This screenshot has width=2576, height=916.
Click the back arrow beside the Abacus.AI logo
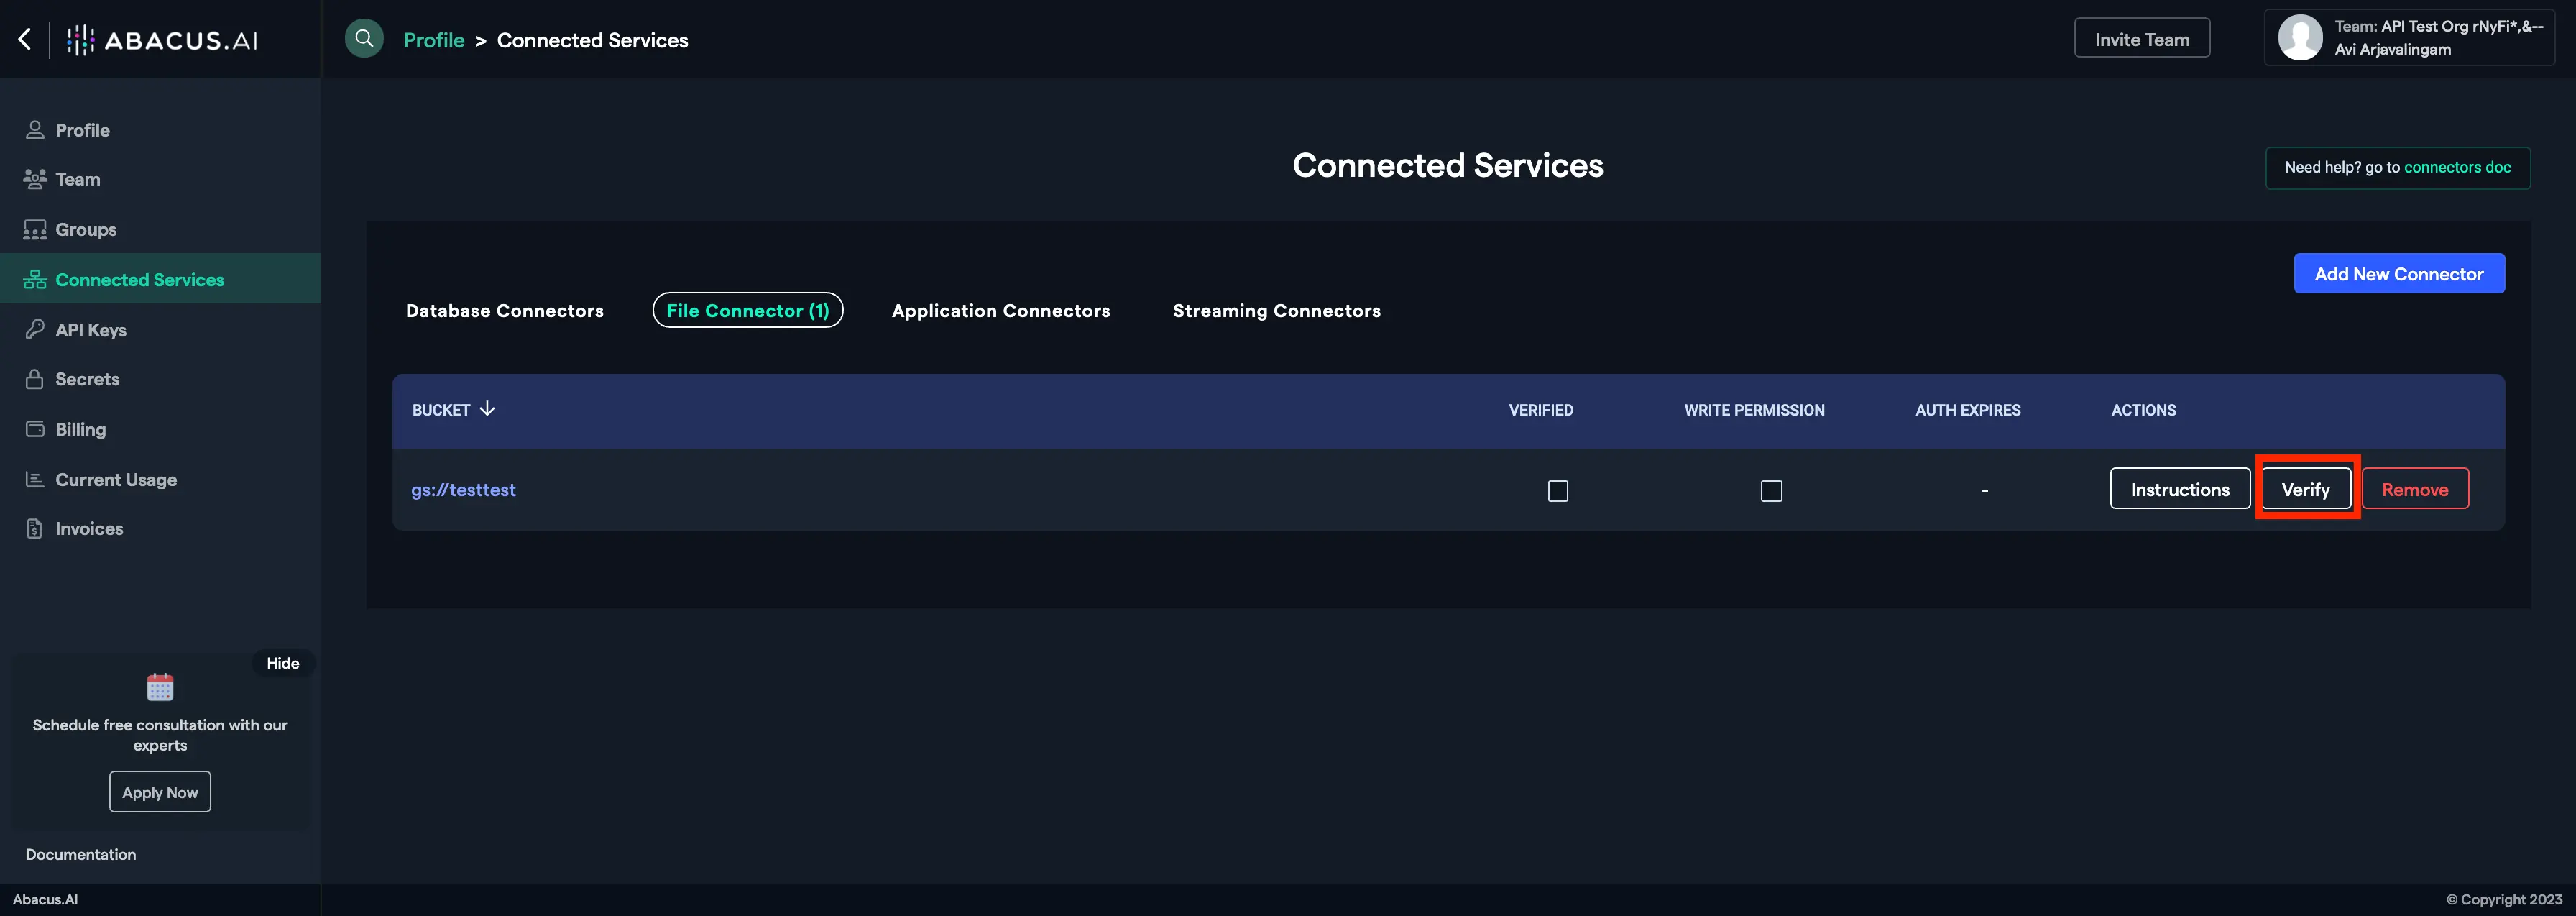pyautogui.click(x=25, y=39)
